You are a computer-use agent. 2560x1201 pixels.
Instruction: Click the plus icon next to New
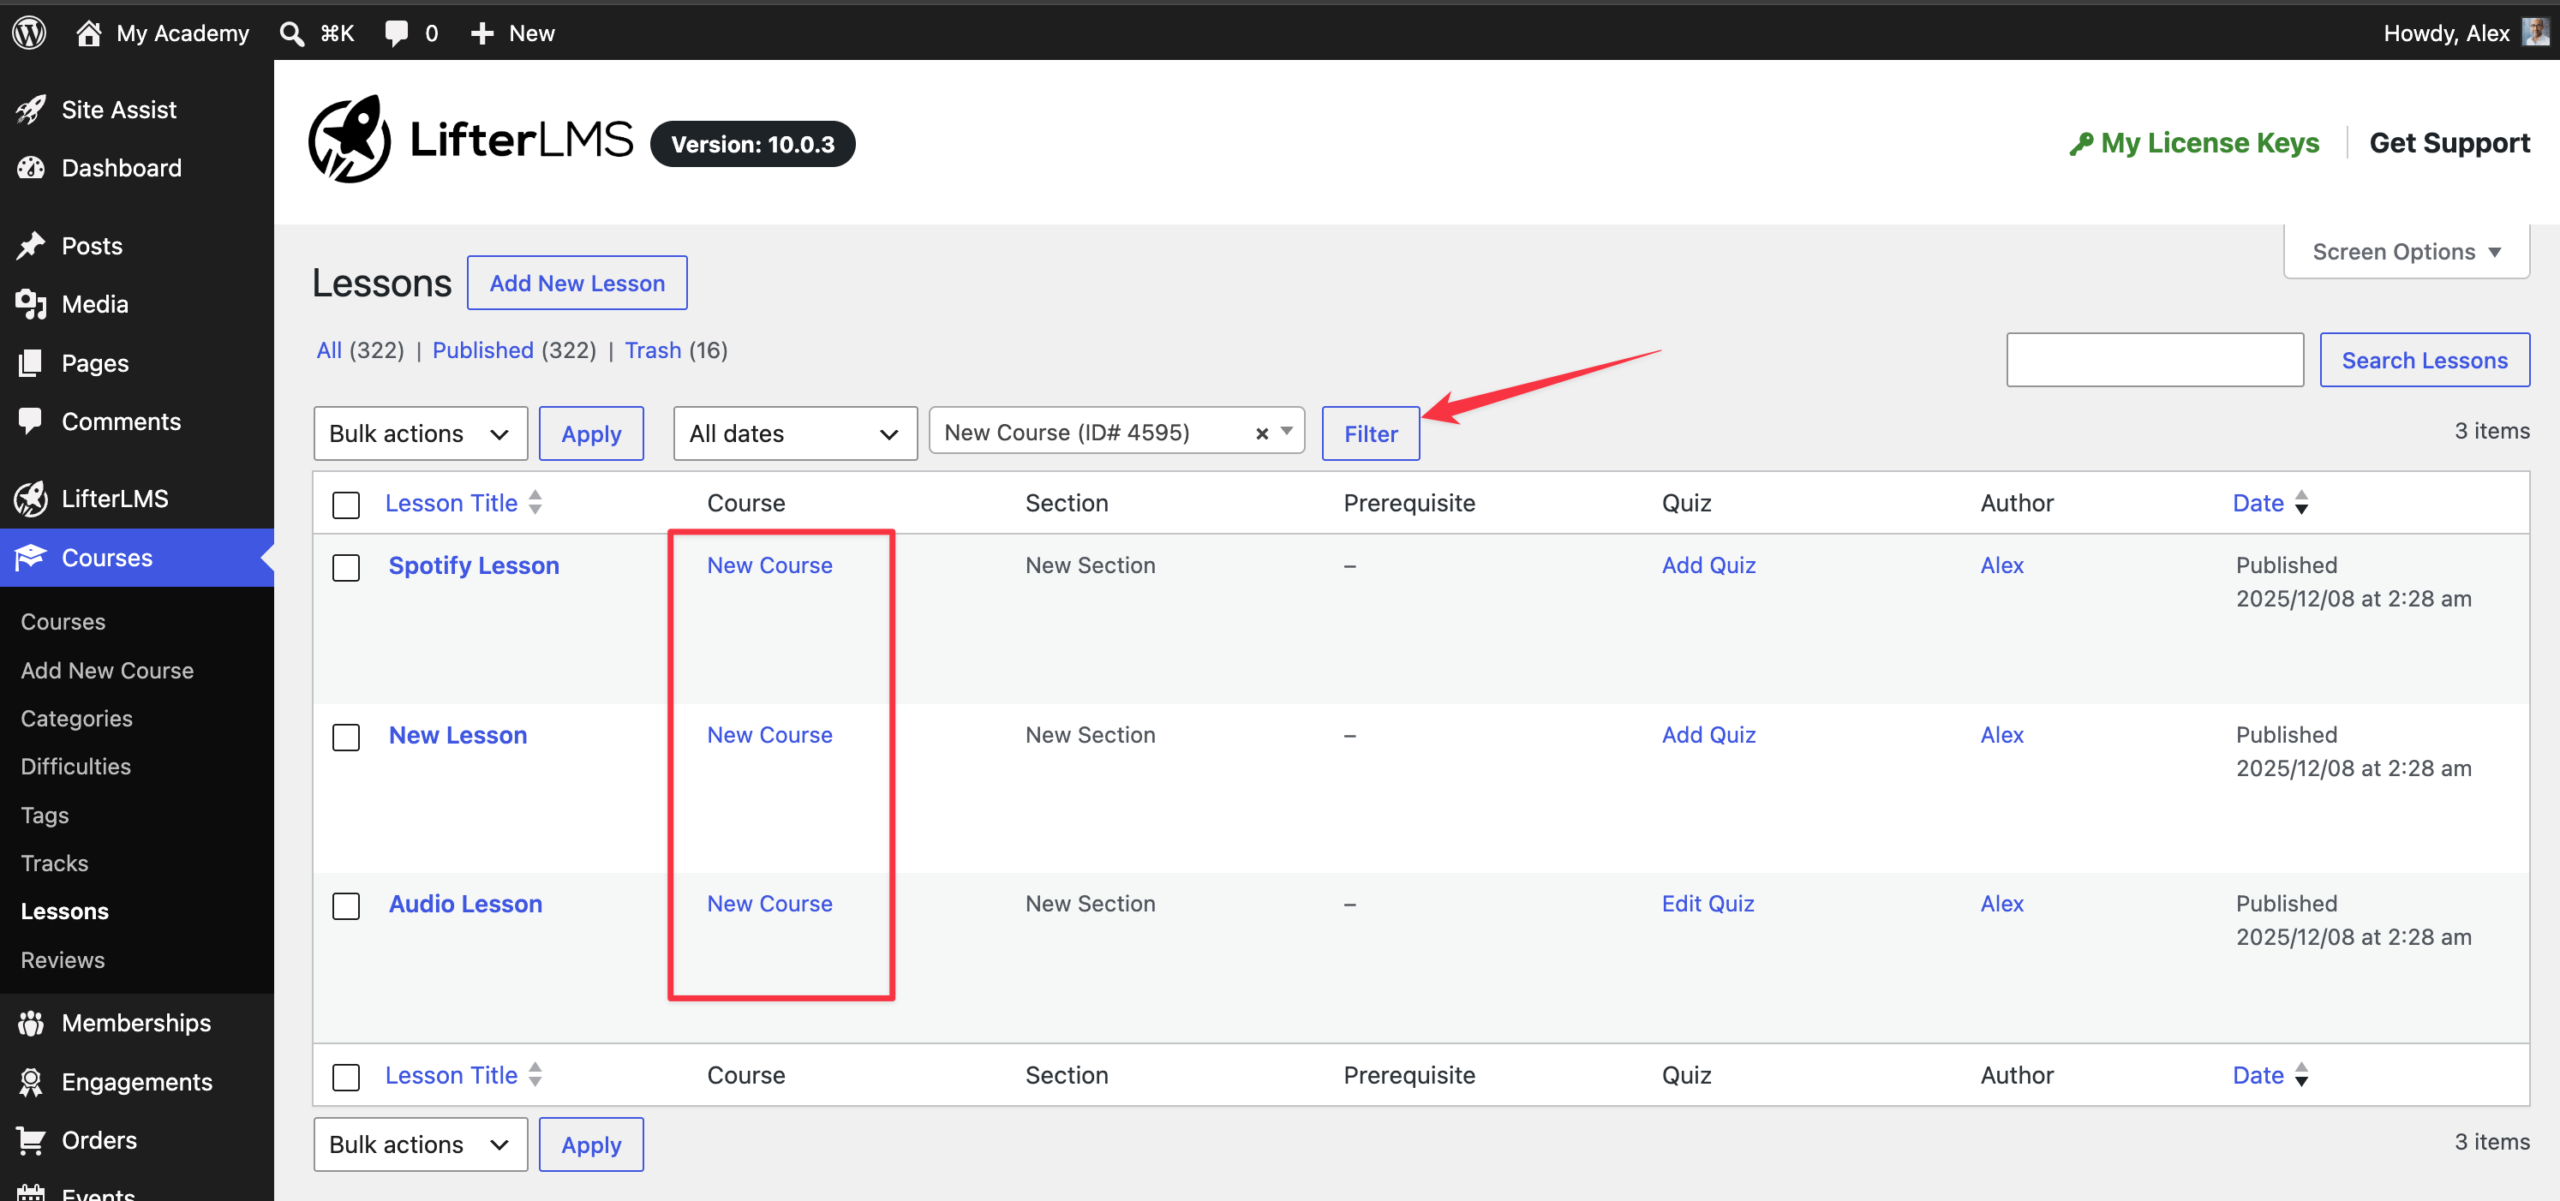482,33
